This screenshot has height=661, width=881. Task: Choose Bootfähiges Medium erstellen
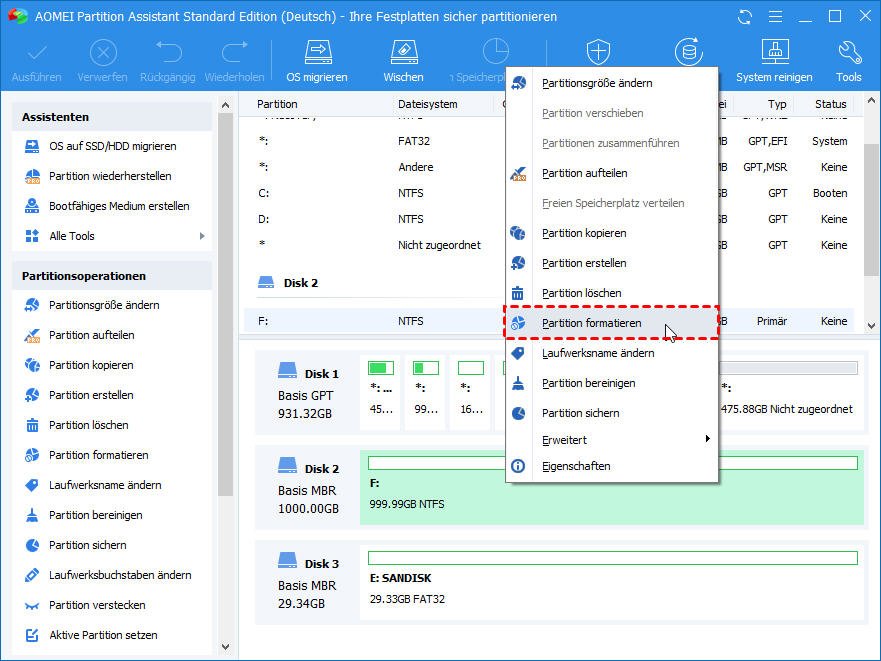click(x=119, y=206)
